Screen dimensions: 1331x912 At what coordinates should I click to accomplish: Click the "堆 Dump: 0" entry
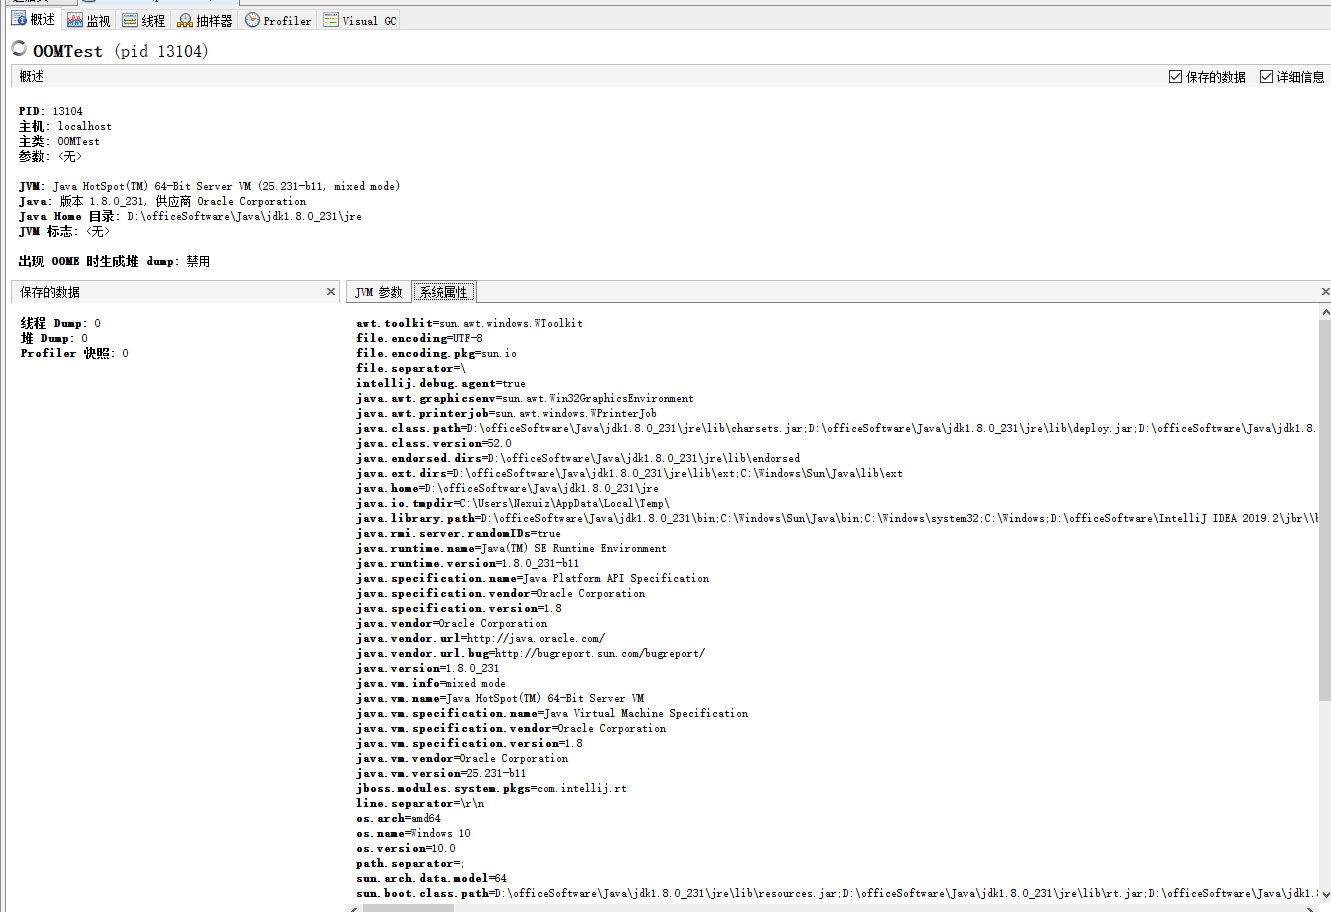[54, 338]
